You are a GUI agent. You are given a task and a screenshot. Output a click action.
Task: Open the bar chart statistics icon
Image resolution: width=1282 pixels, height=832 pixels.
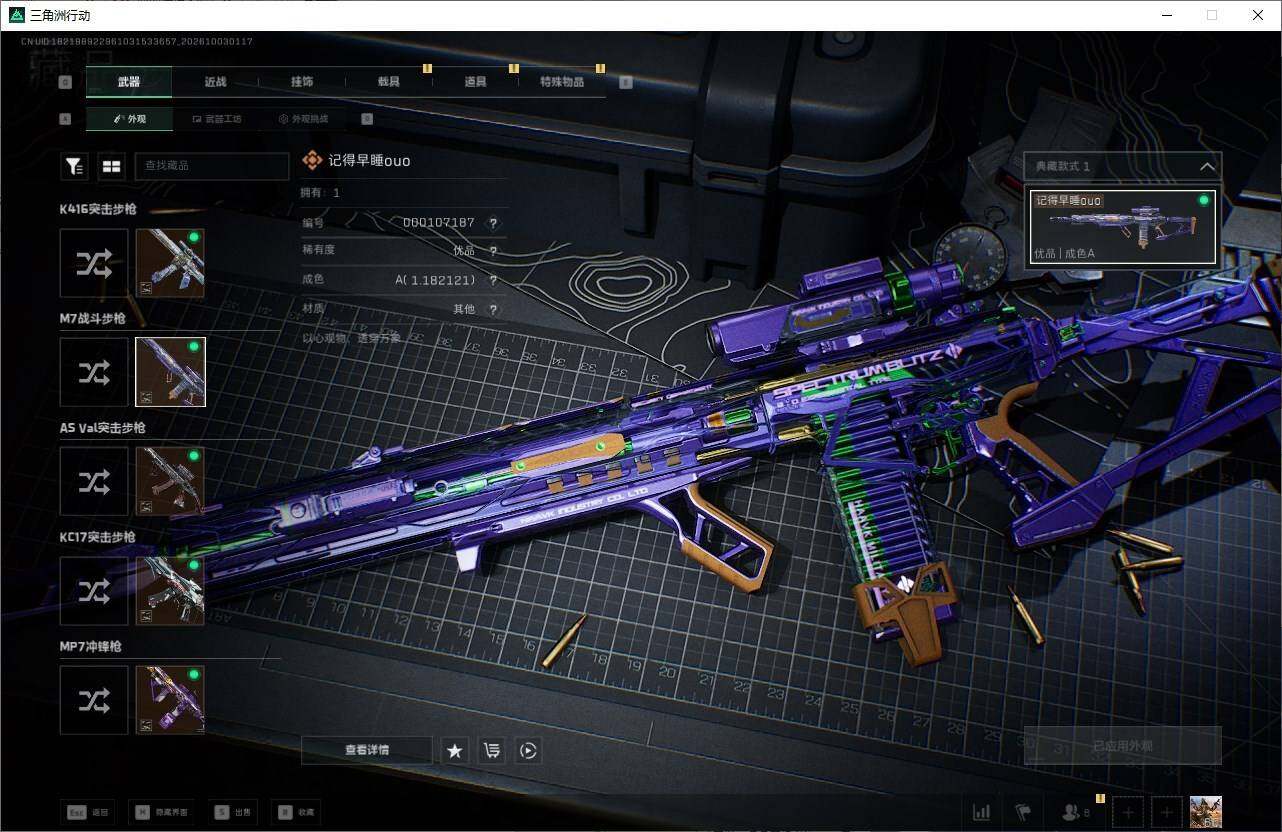click(982, 812)
